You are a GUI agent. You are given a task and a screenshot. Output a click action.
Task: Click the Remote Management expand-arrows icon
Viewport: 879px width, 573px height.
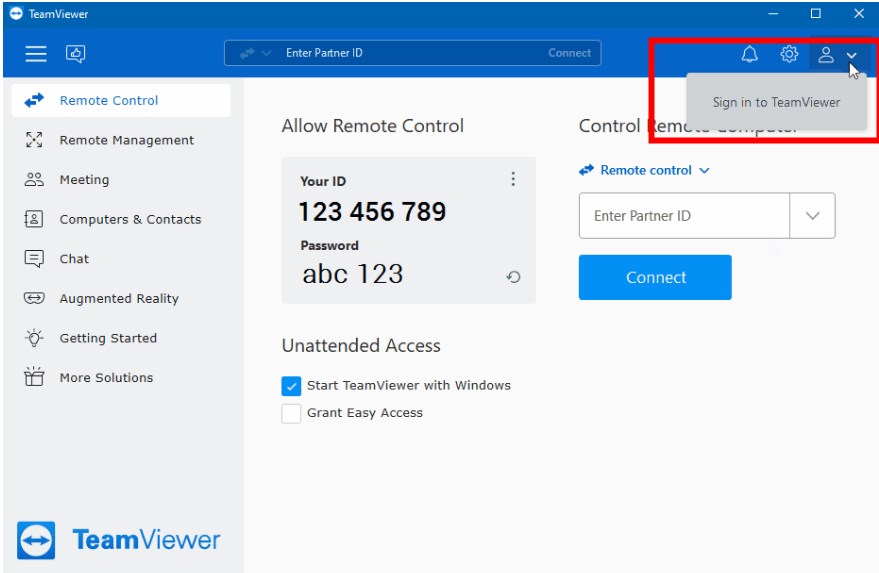pos(34,140)
